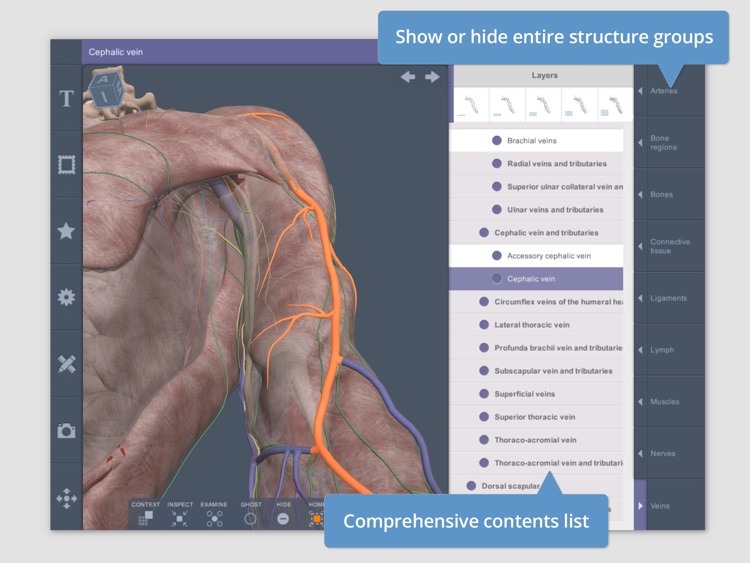The height and width of the screenshot is (563, 750).
Task: Open the favorites star tool
Action: pyautogui.click(x=66, y=231)
